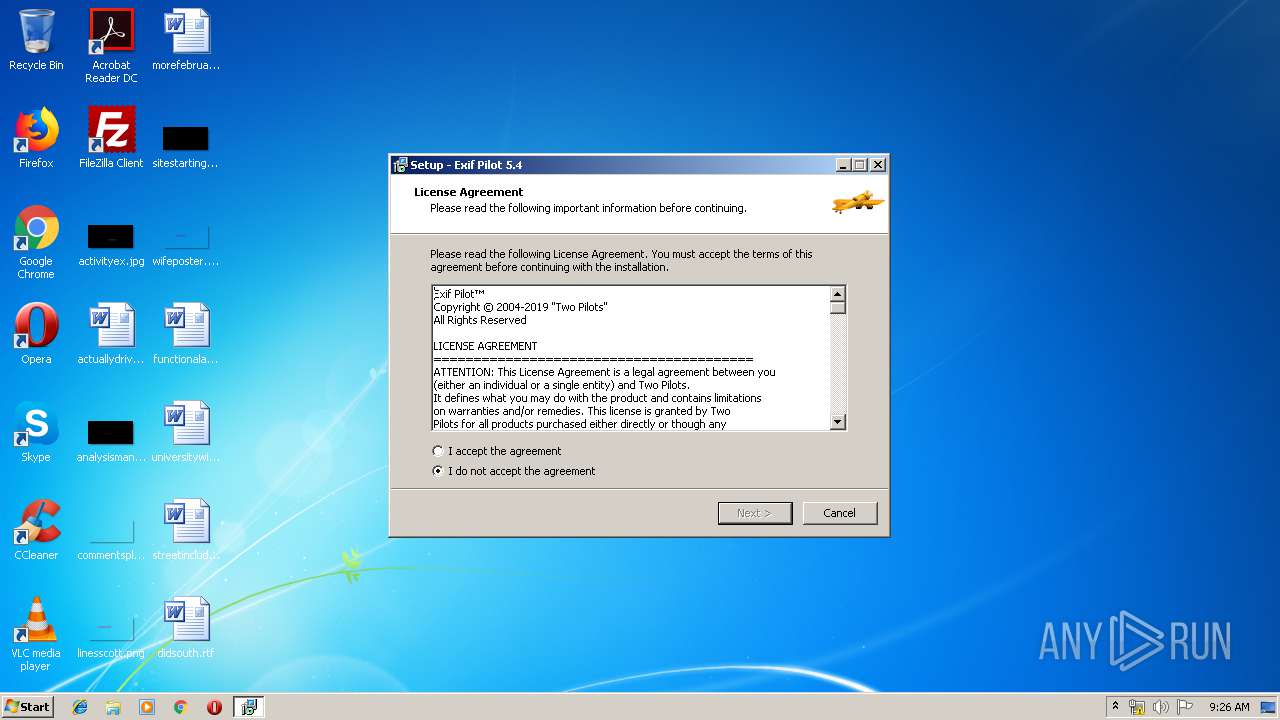Open the Recycle Bin desktop icon
The image size is (1280, 720).
[x=36, y=41]
